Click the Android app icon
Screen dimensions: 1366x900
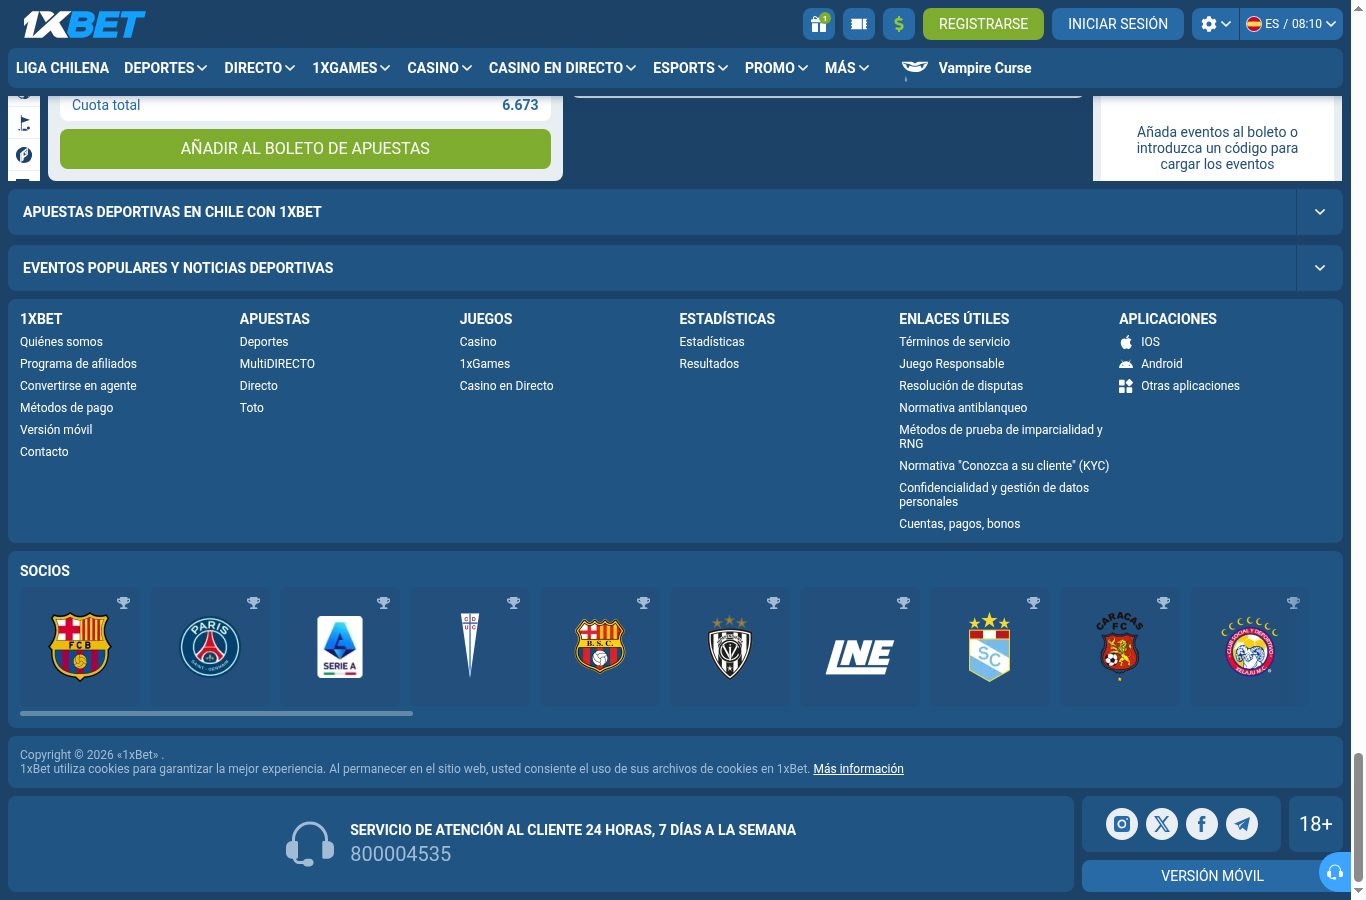(x=1126, y=364)
